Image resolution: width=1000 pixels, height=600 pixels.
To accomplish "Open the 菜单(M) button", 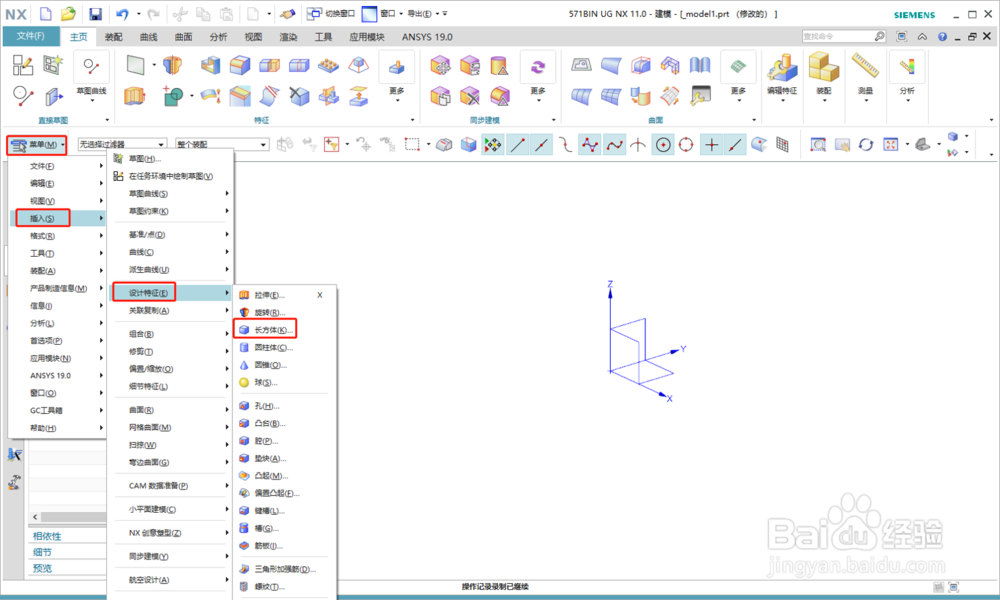I will pos(37,145).
